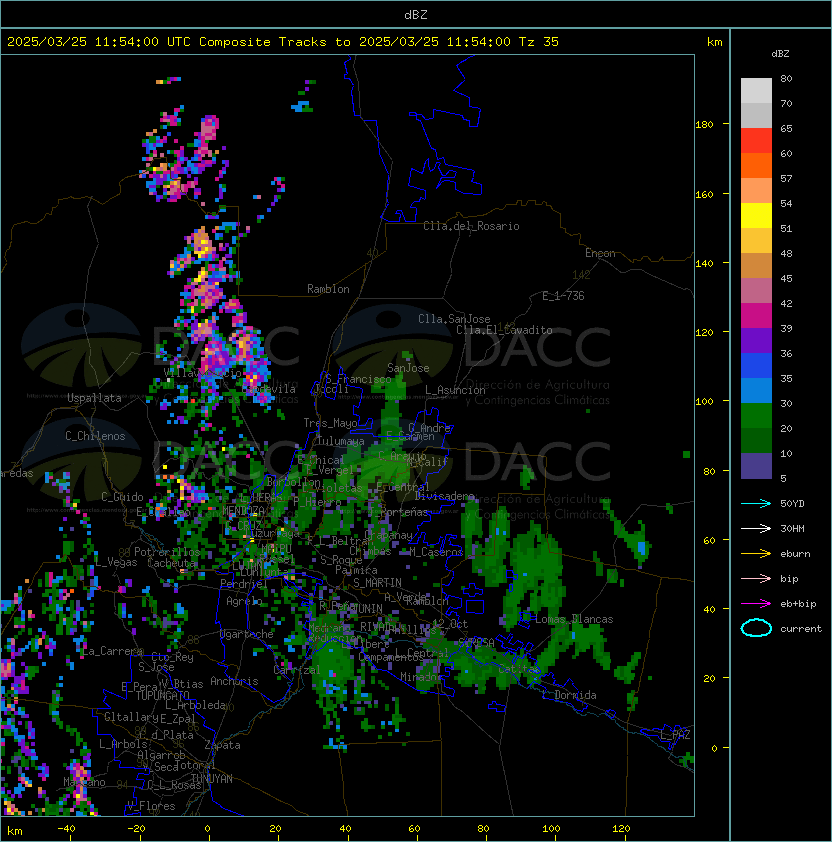Click the pink bip arrow icon

(x=756, y=578)
